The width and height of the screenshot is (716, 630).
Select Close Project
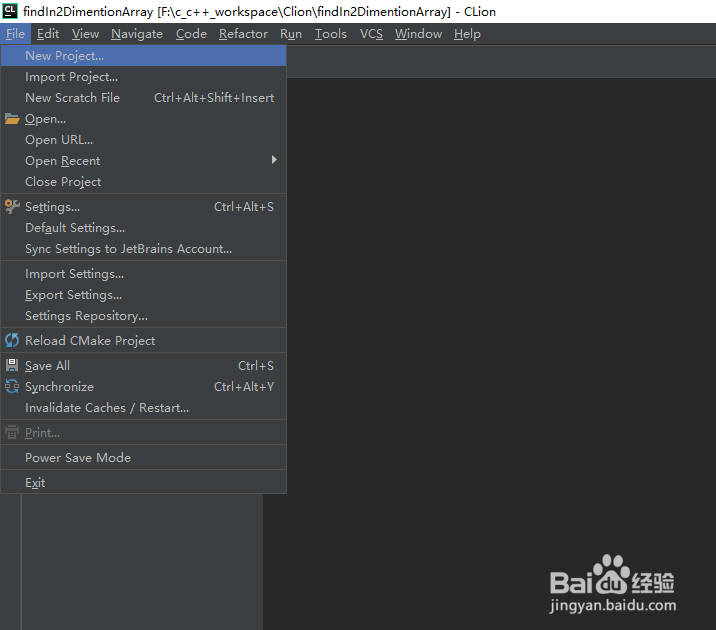tap(143, 182)
